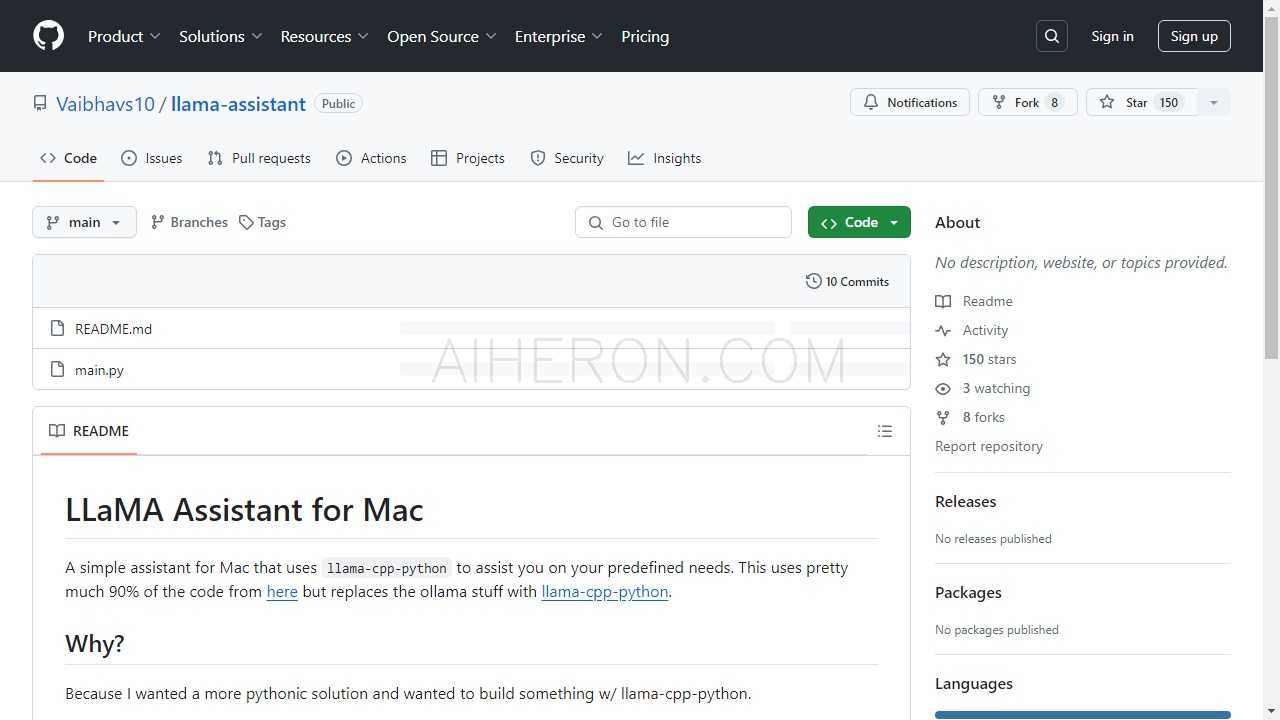Click the LLaMA Assistant for Mac heading
The width and height of the screenshot is (1280, 720).
pos(244,510)
